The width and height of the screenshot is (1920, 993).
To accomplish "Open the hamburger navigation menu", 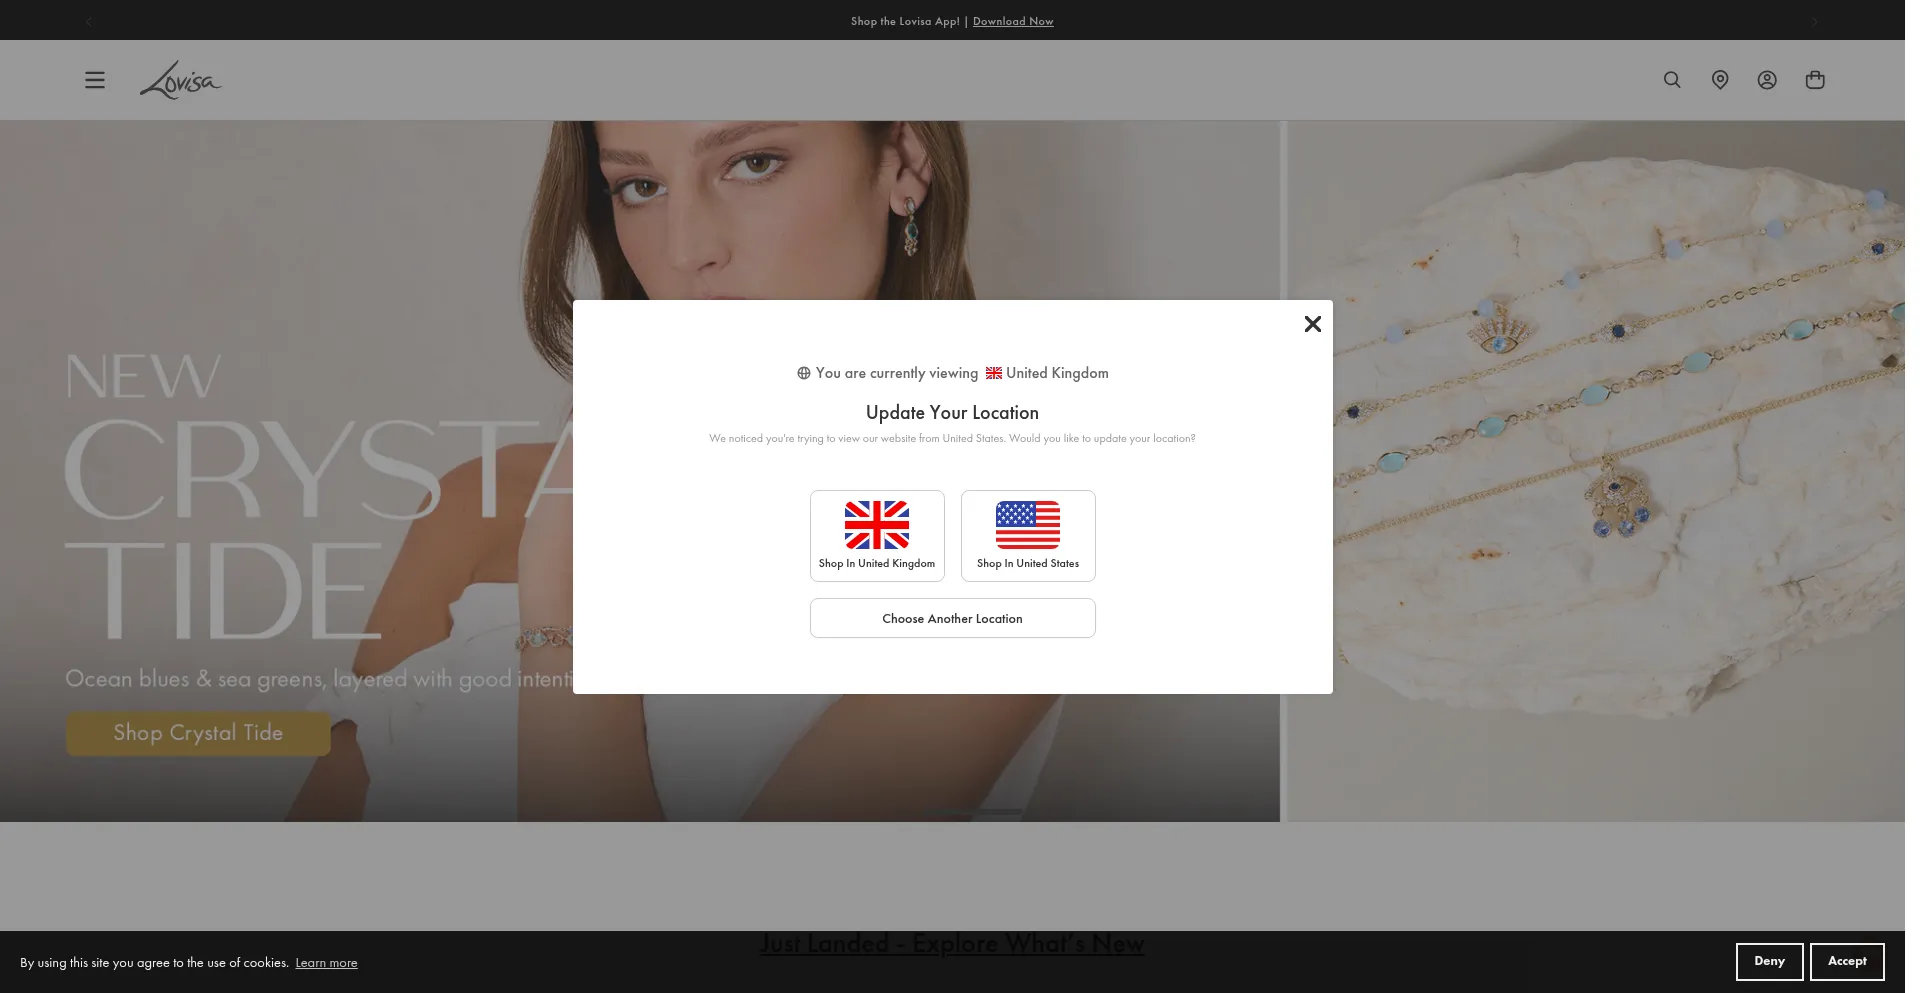I will 95,80.
